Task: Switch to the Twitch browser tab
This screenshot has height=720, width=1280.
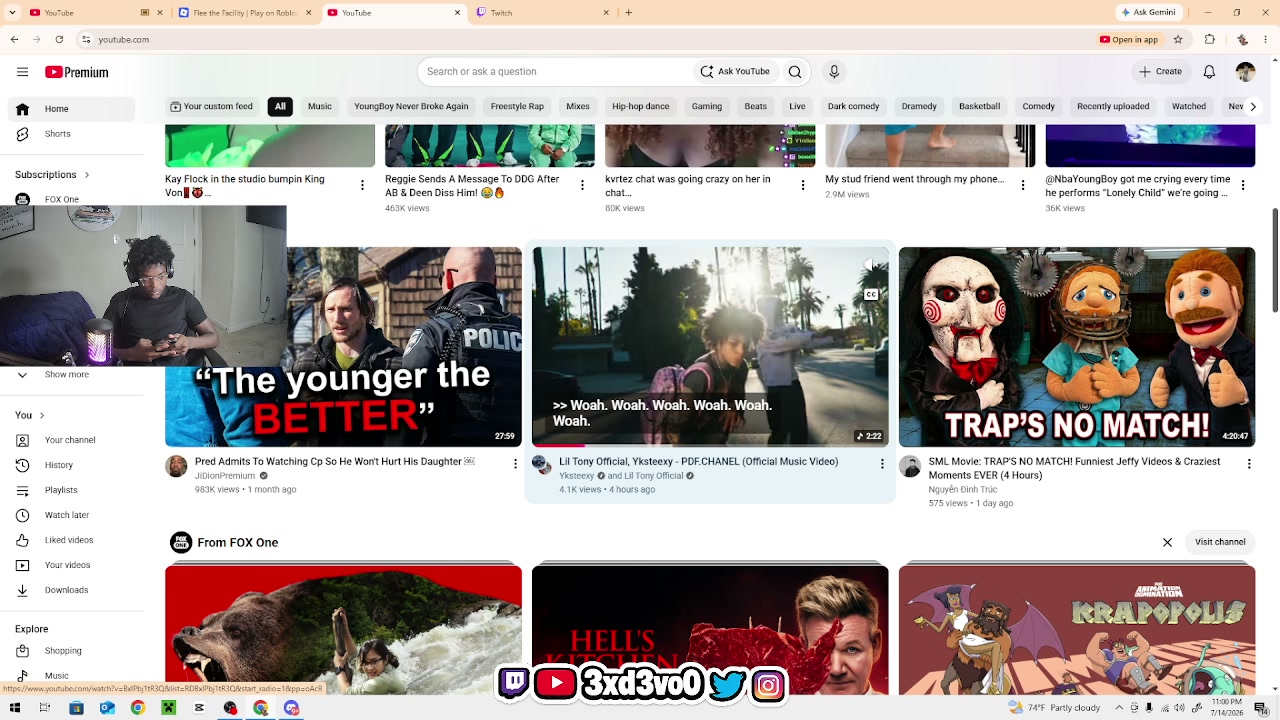Action: 540,13
